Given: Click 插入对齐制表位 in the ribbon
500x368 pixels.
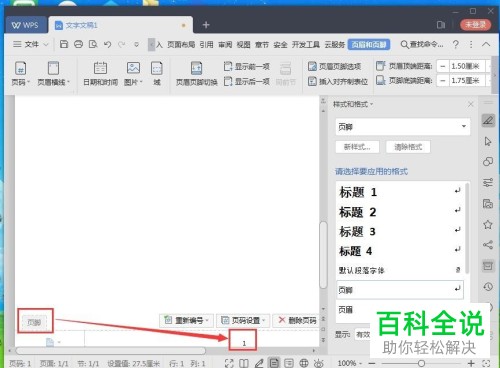Looking at the screenshot, I should pos(338,81).
